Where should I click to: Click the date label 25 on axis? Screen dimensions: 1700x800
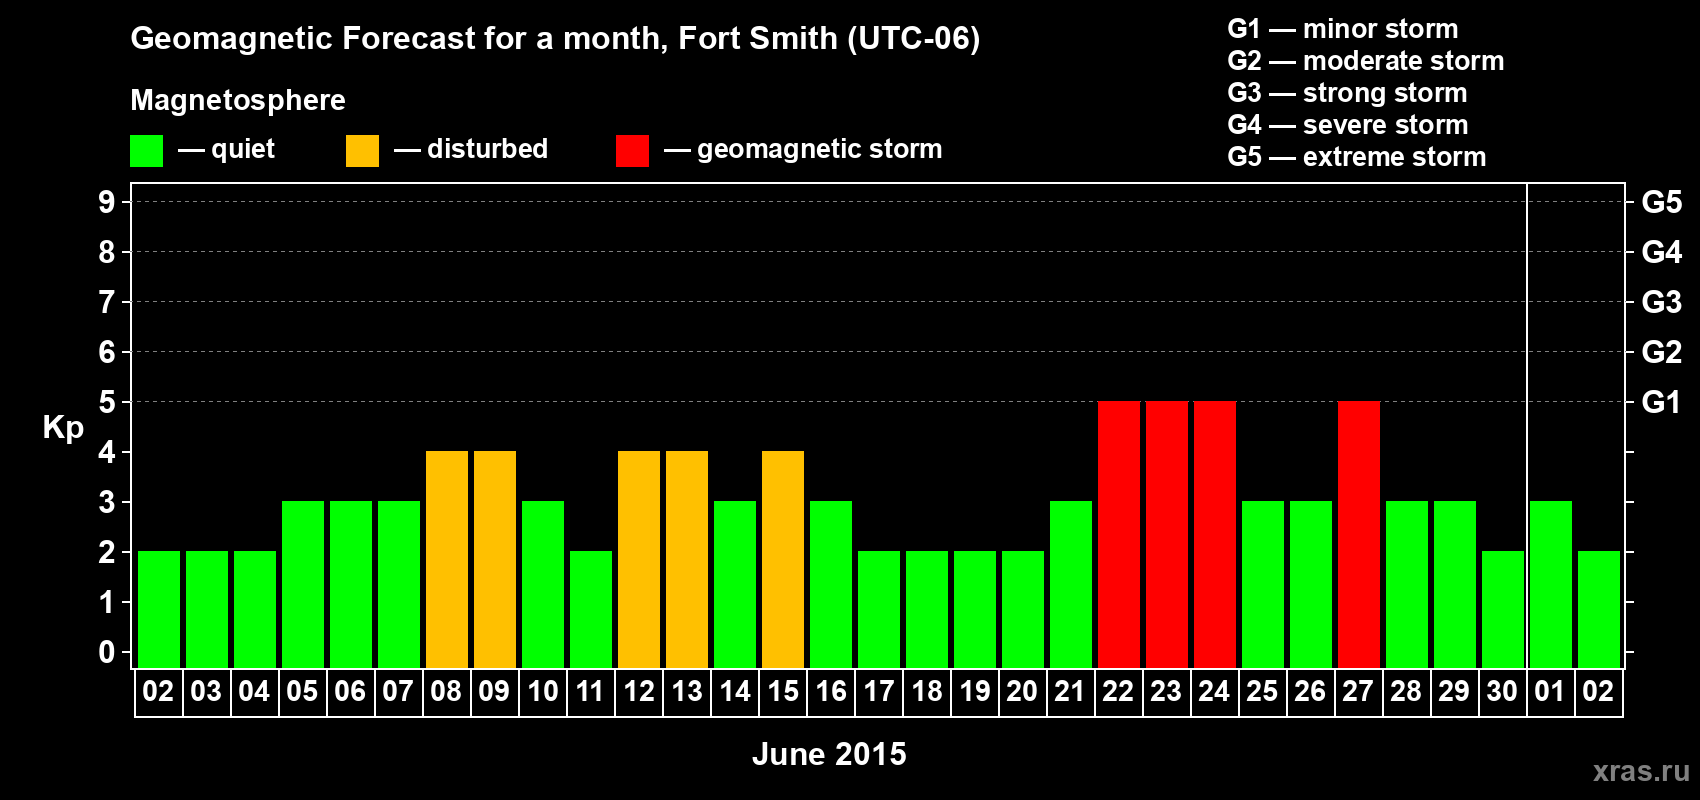[x=1263, y=691]
